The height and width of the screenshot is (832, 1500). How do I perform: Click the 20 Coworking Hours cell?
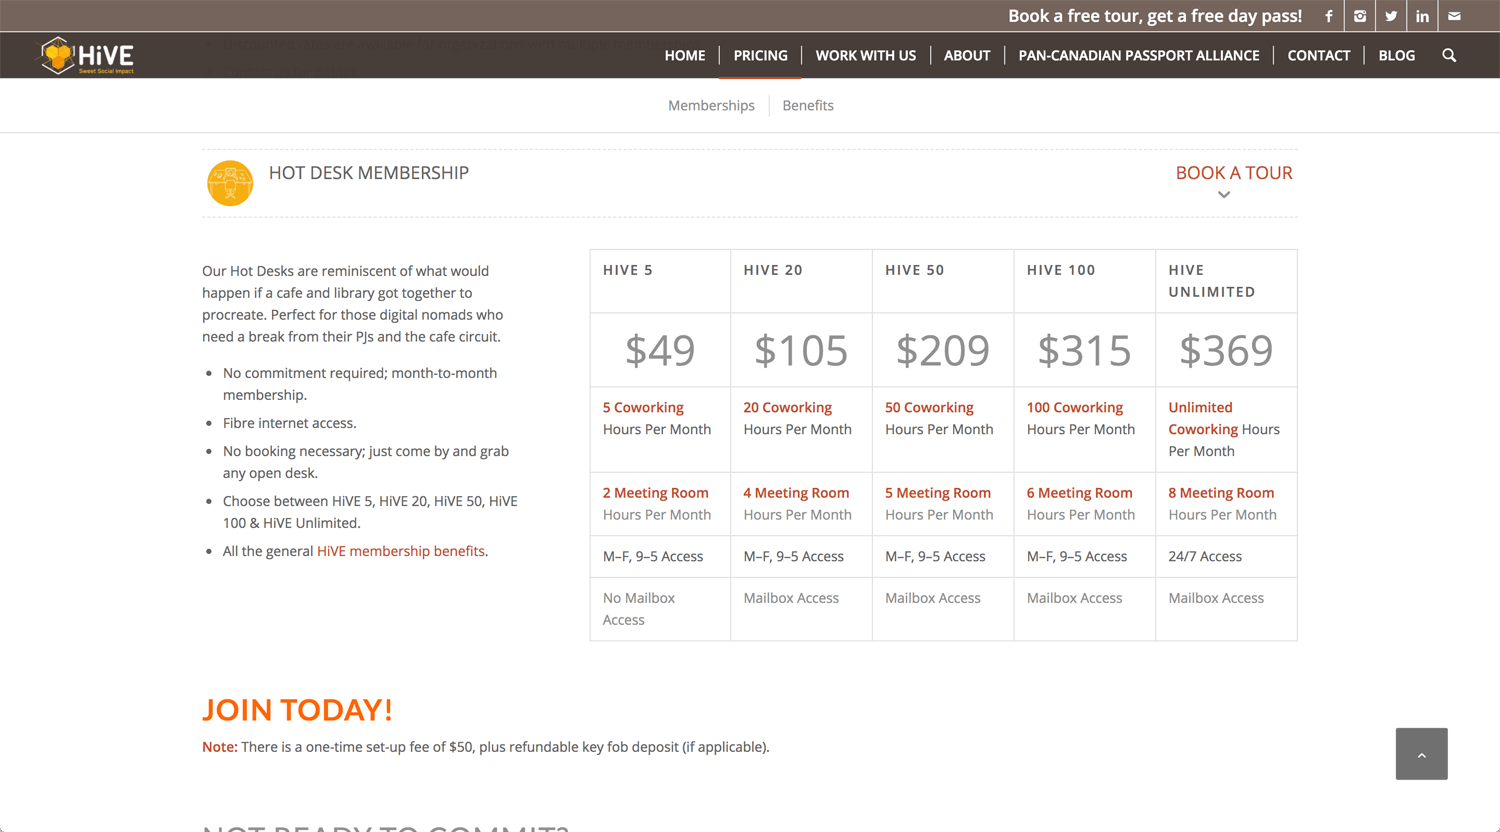[801, 429]
